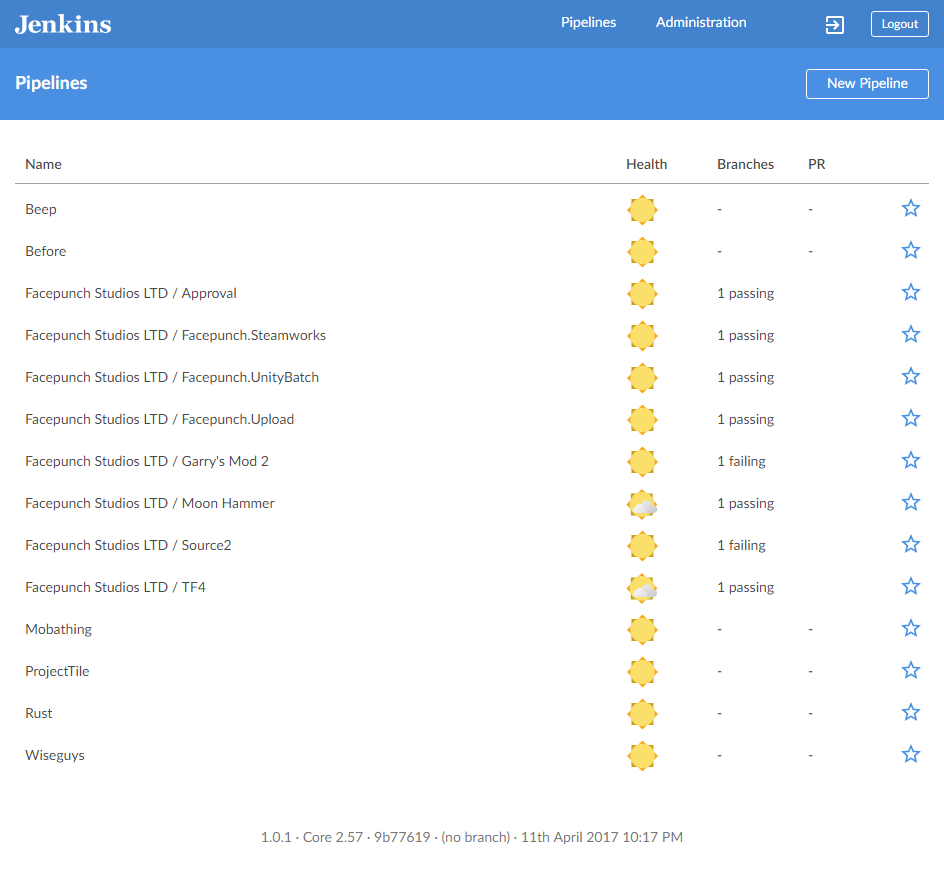Open the Before pipeline
The image size is (944, 870).
[46, 251]
